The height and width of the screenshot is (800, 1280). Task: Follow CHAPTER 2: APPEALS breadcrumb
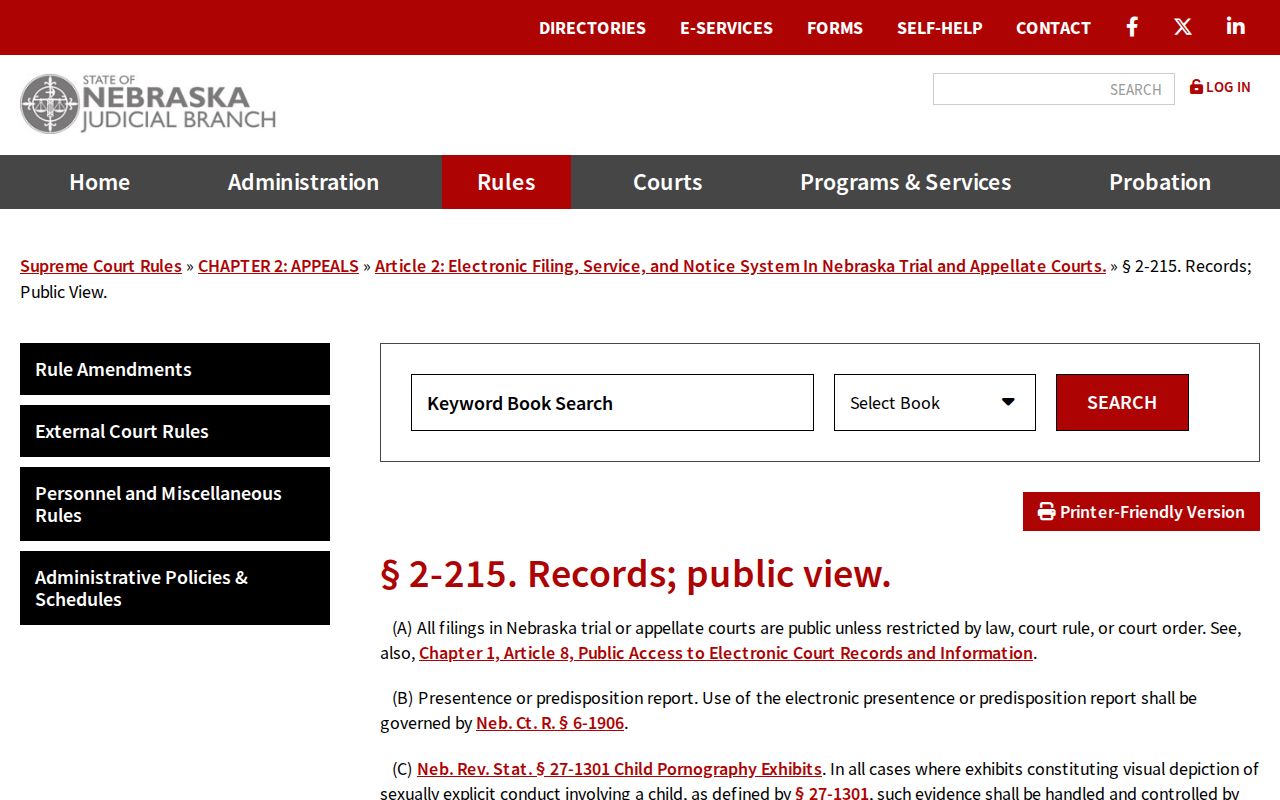pyautogui.click(x=278, y=266)
